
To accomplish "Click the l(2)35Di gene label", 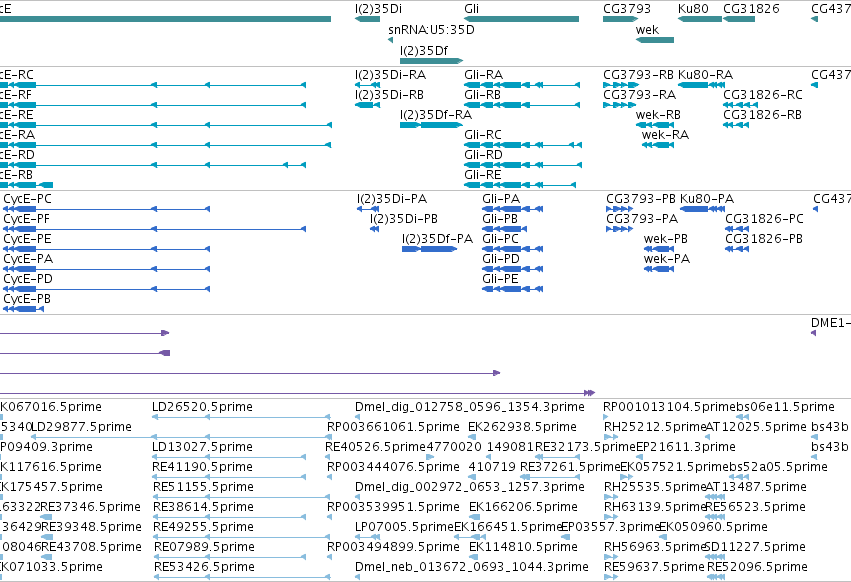I will coord(378,9).
